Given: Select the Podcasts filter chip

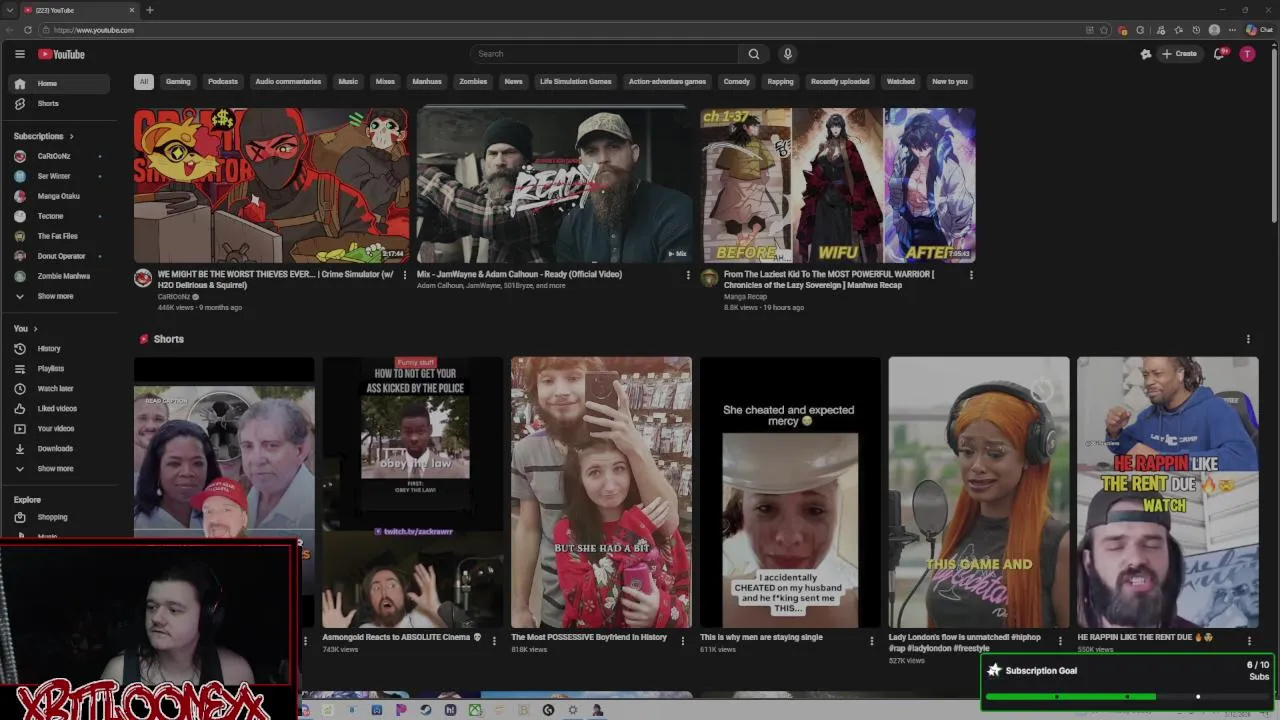Looking at the screenshot, I should click(223, 82).
